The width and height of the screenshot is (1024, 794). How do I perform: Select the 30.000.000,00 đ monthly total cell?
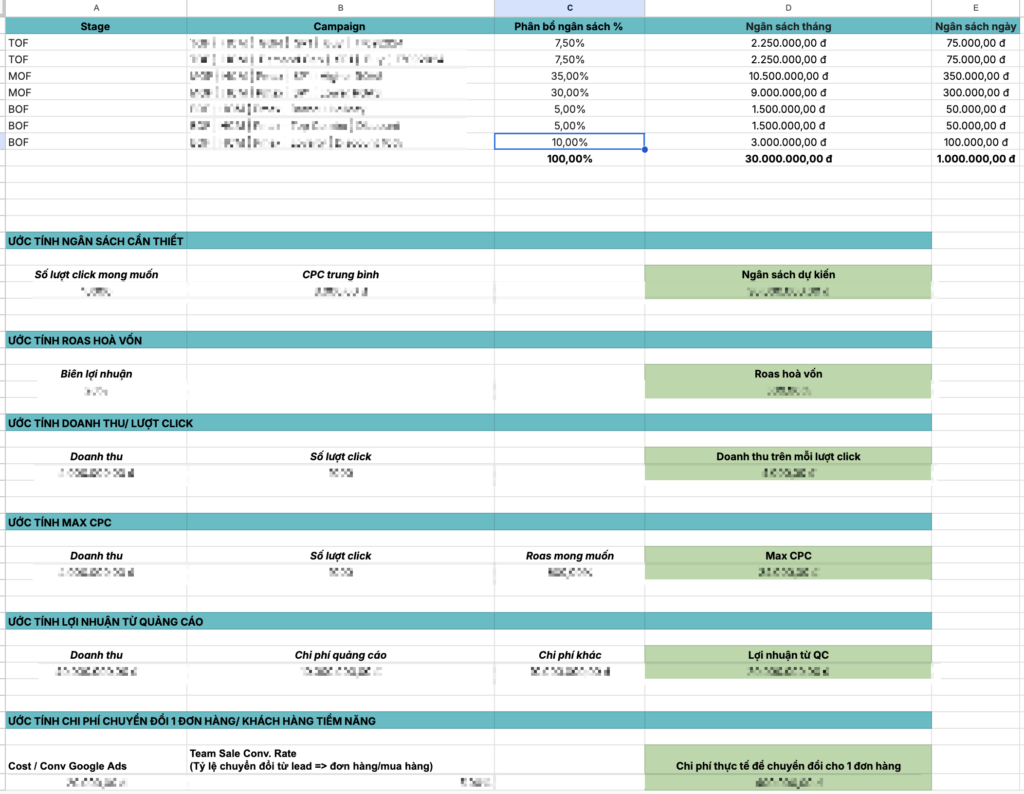788,159
